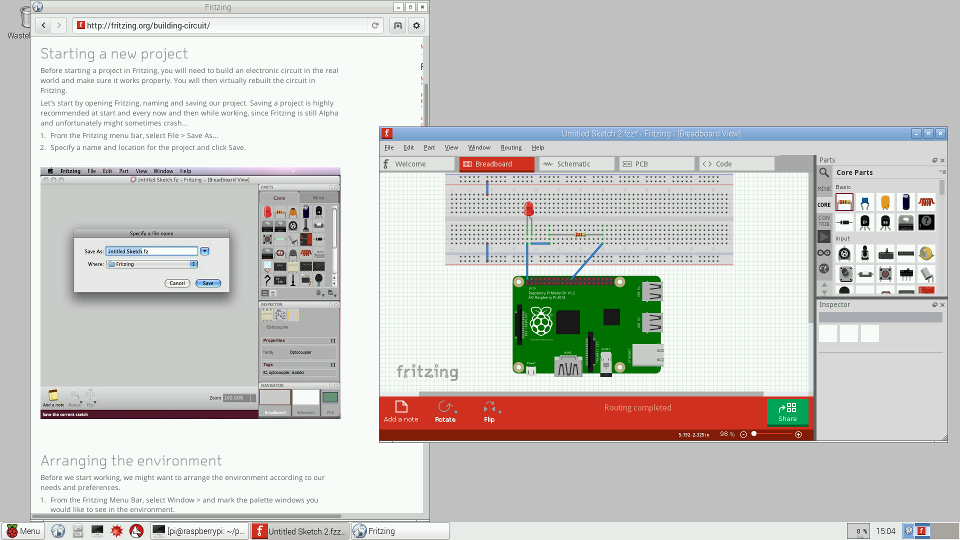Click the Rotate tool
Viewport: 960px width, 540px height.
445,411
